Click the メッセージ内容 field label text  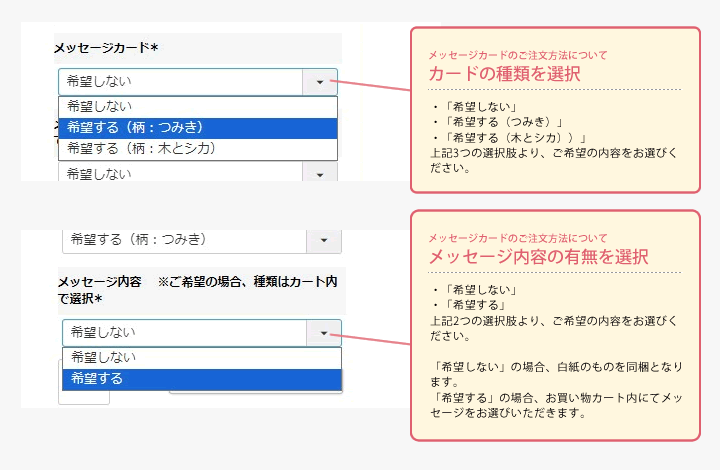(x=197, y=290)
